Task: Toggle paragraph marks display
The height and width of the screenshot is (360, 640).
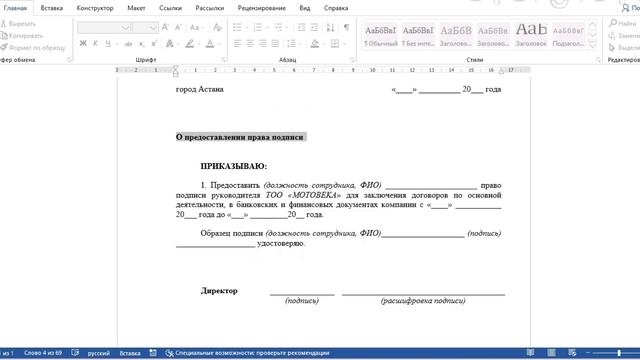Action: tap(346, 27)
